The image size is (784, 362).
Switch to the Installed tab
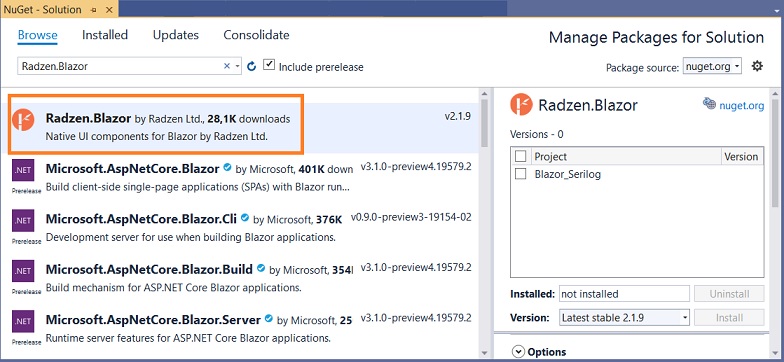tap(105, 35)
